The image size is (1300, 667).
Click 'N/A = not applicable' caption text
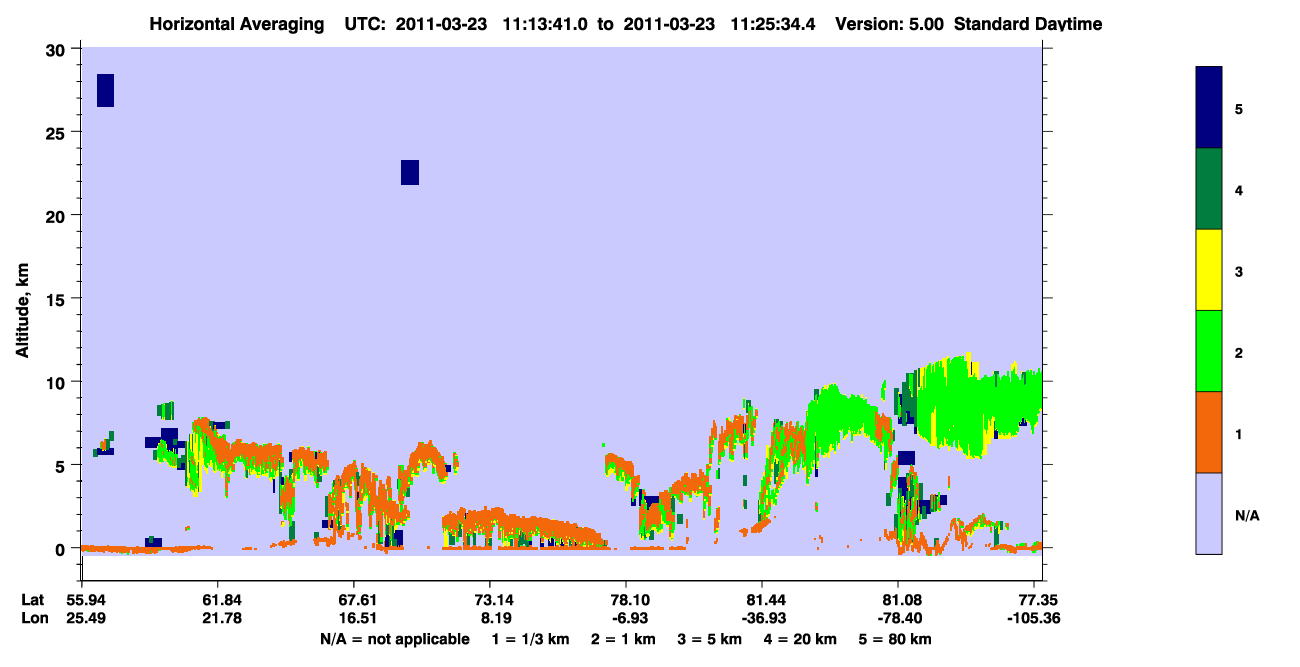[395, 639]
